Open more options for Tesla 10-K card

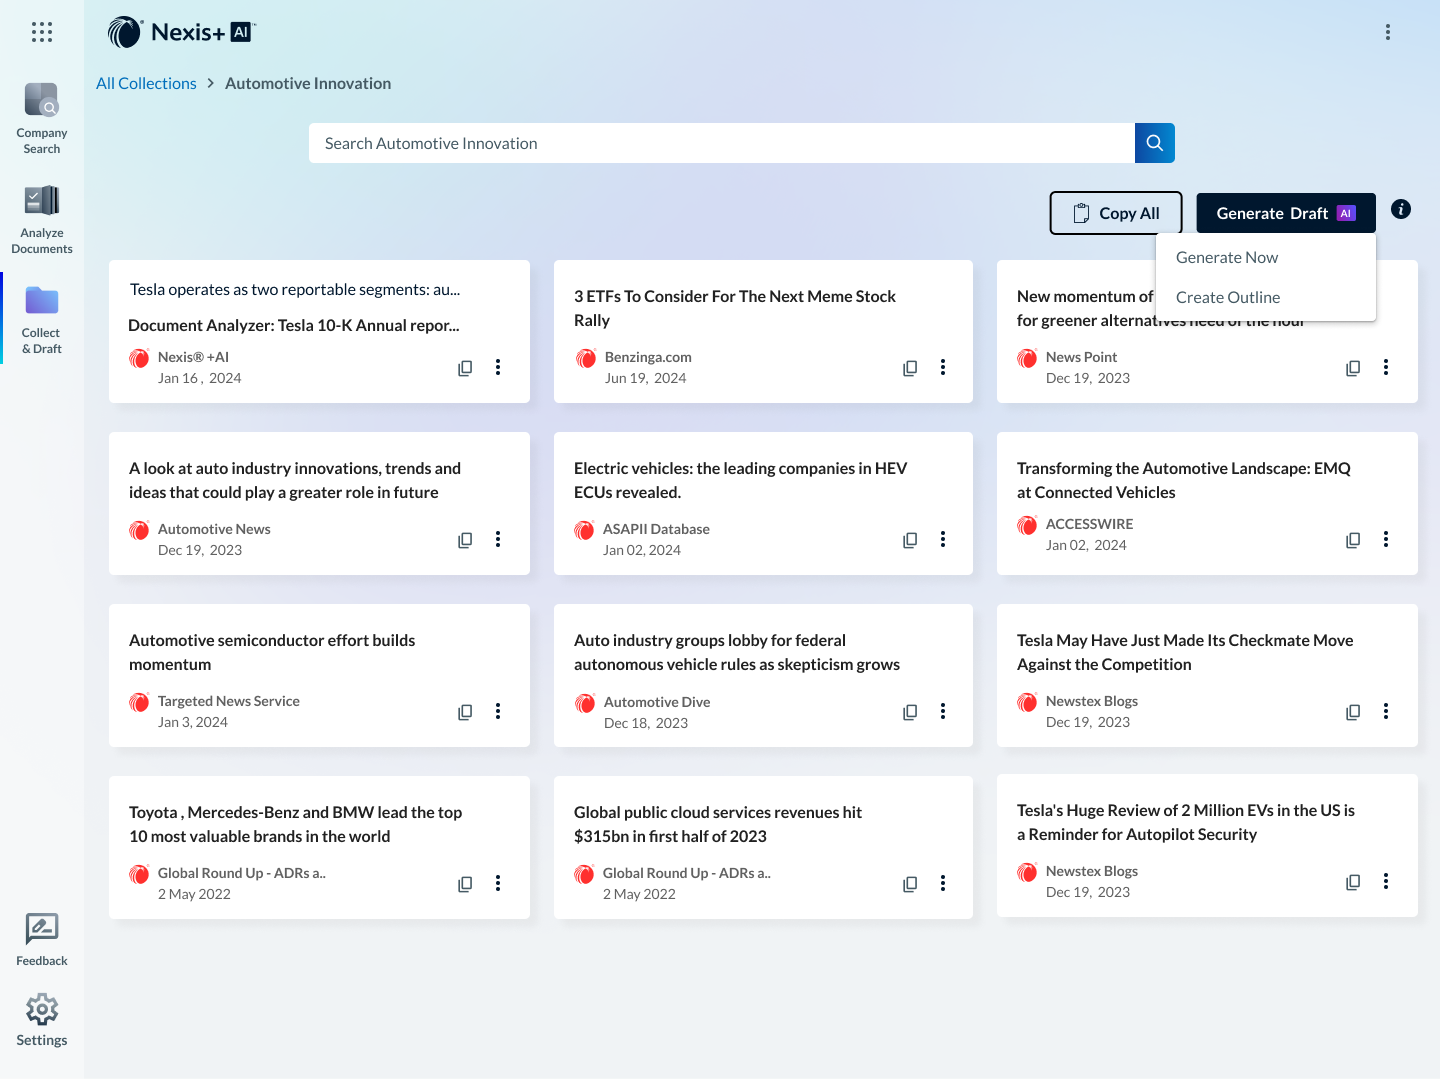pos(498,367)
